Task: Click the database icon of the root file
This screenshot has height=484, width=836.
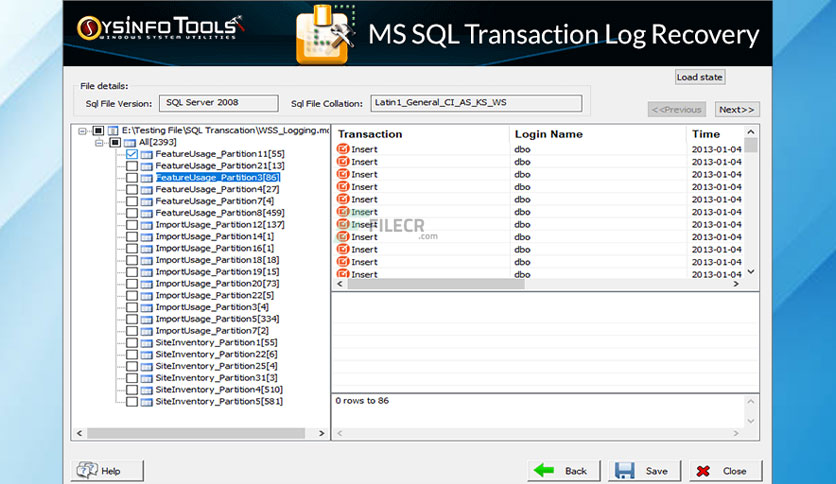Action: coord(112,131)
